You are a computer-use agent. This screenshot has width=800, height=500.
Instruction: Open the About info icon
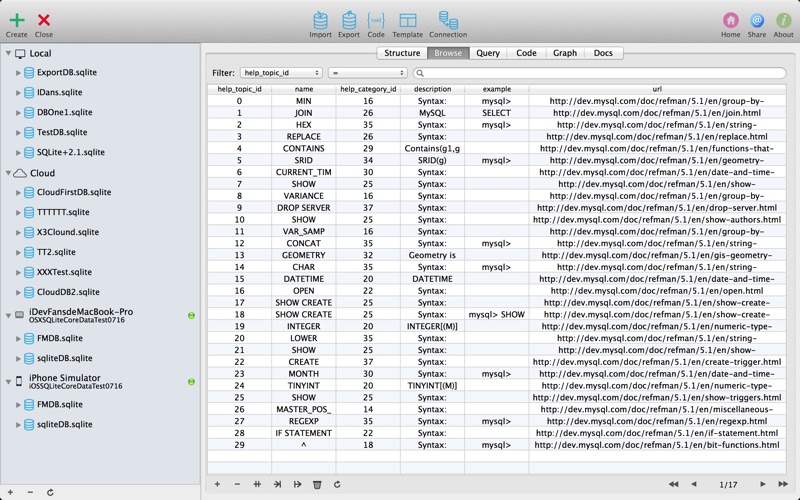[783, 20]
